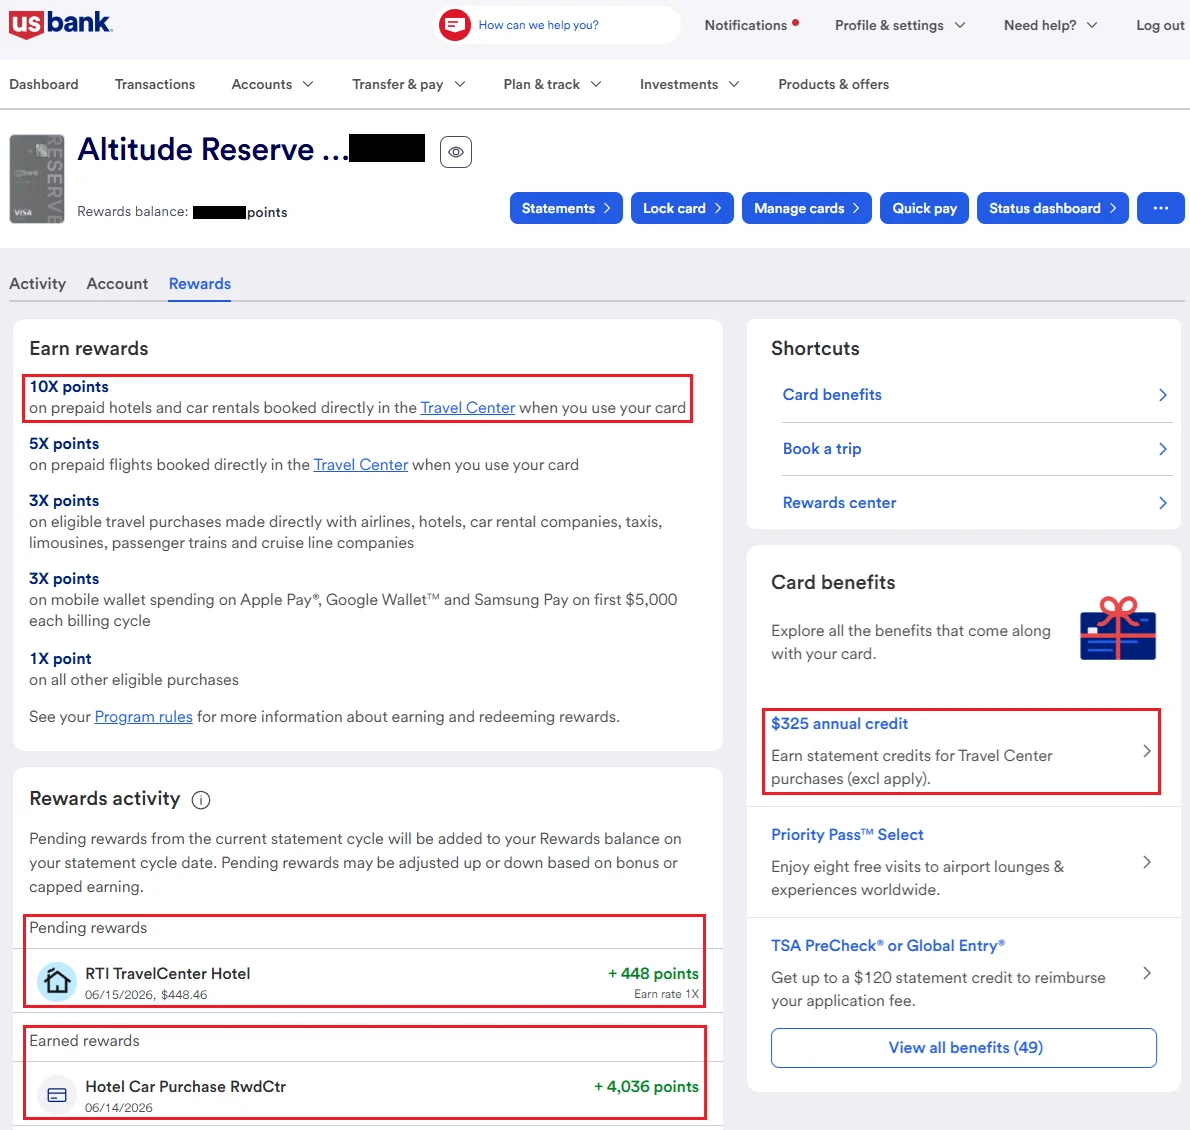Expand Profile & settings menu
Viewport: 1190px width, 1130px height.
point(900,25)
